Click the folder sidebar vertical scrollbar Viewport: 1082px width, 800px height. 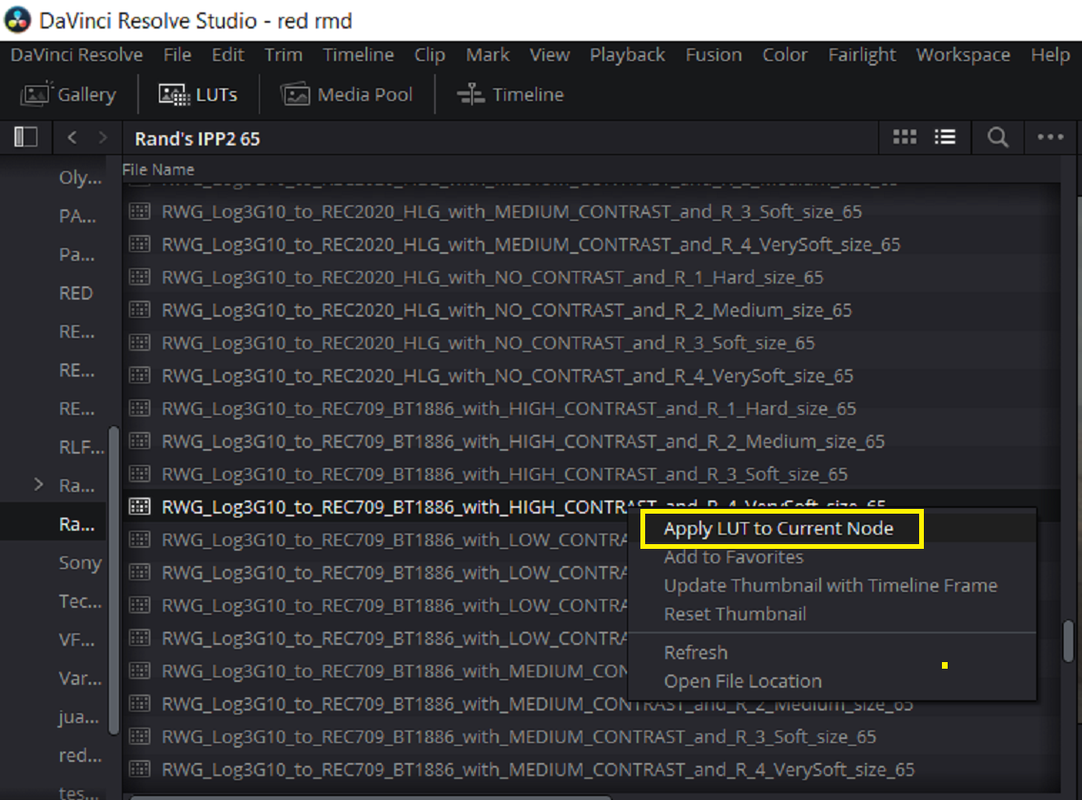(x=114, y=581)
